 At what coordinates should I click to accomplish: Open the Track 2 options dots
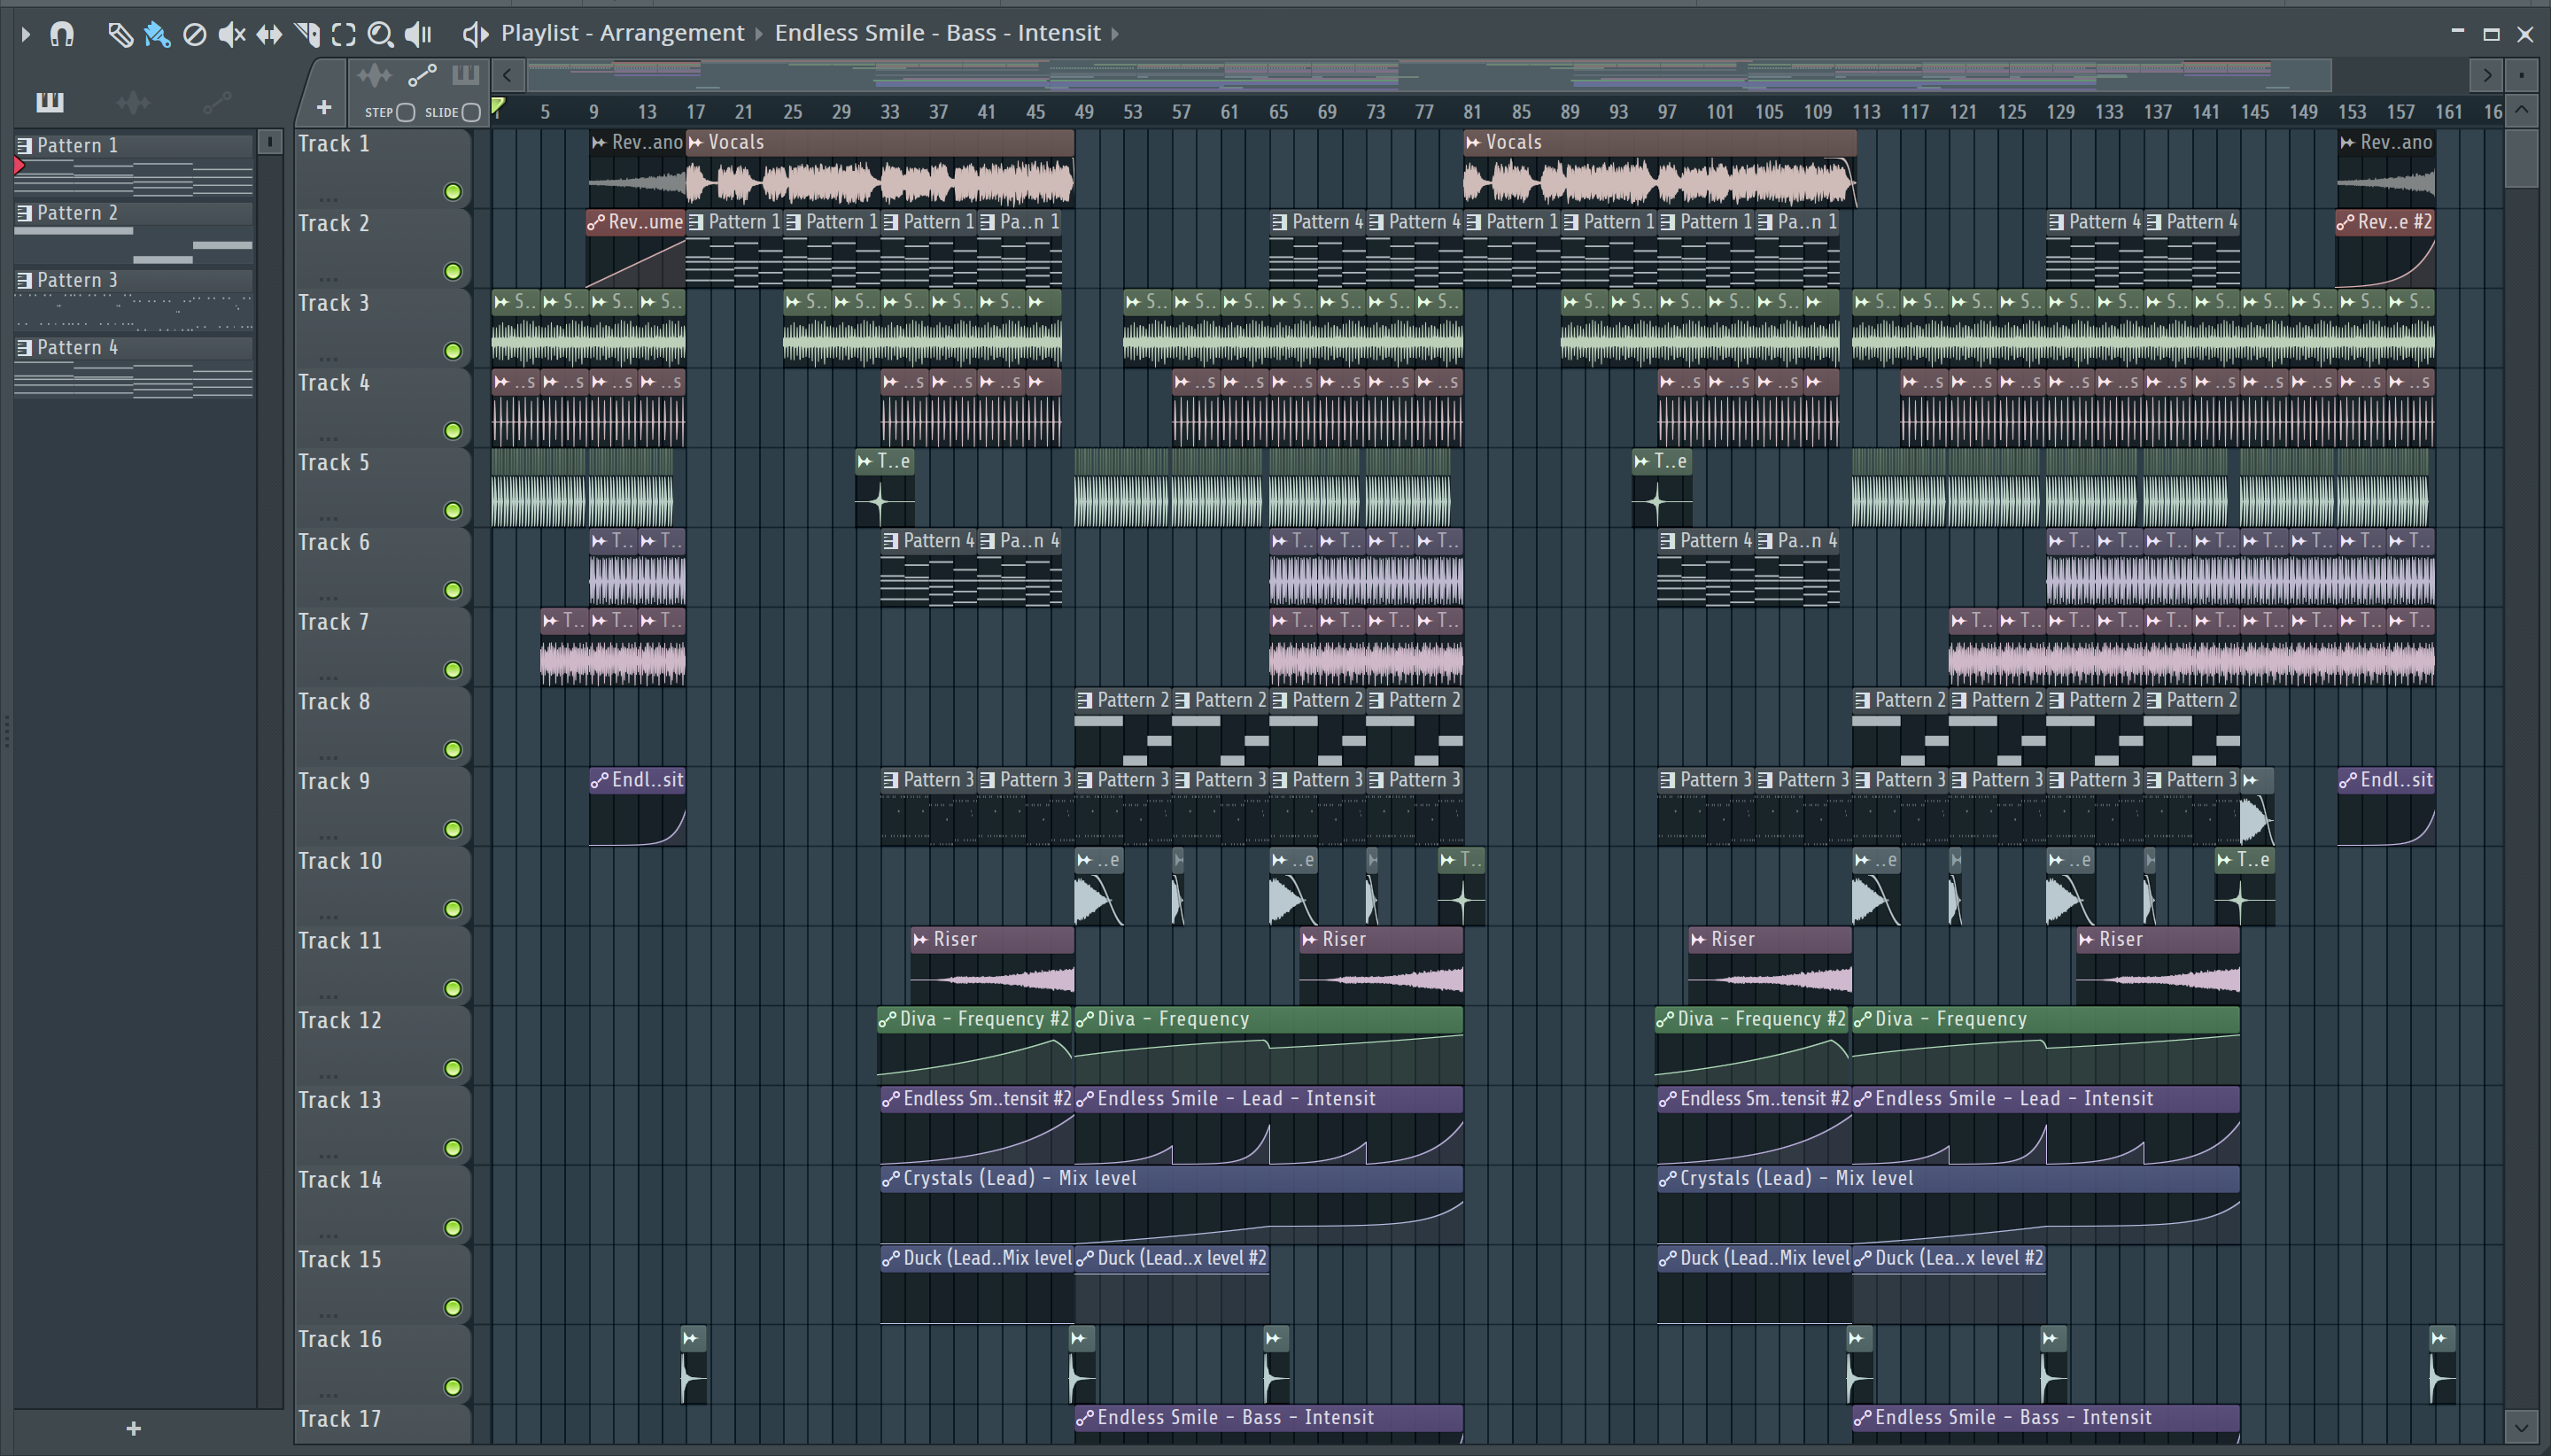click(328, 279)
